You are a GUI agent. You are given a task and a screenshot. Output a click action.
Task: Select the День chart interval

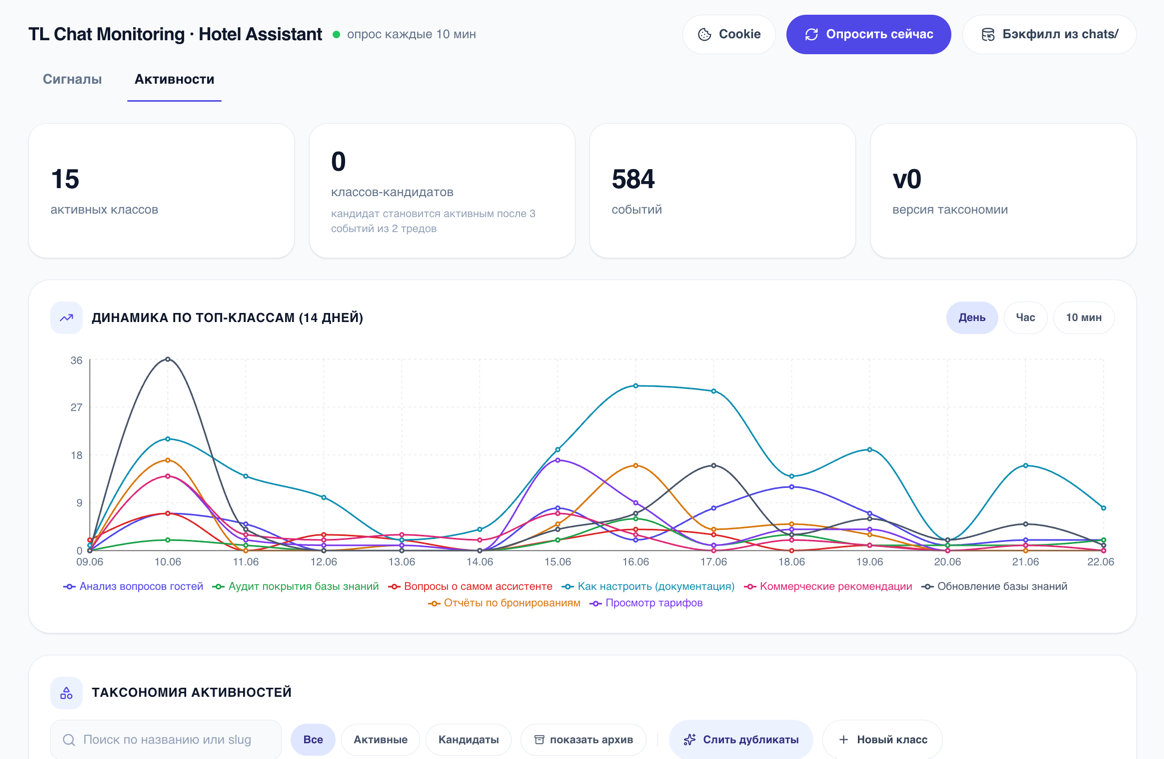pyautogui.click(x=972, y=318)
